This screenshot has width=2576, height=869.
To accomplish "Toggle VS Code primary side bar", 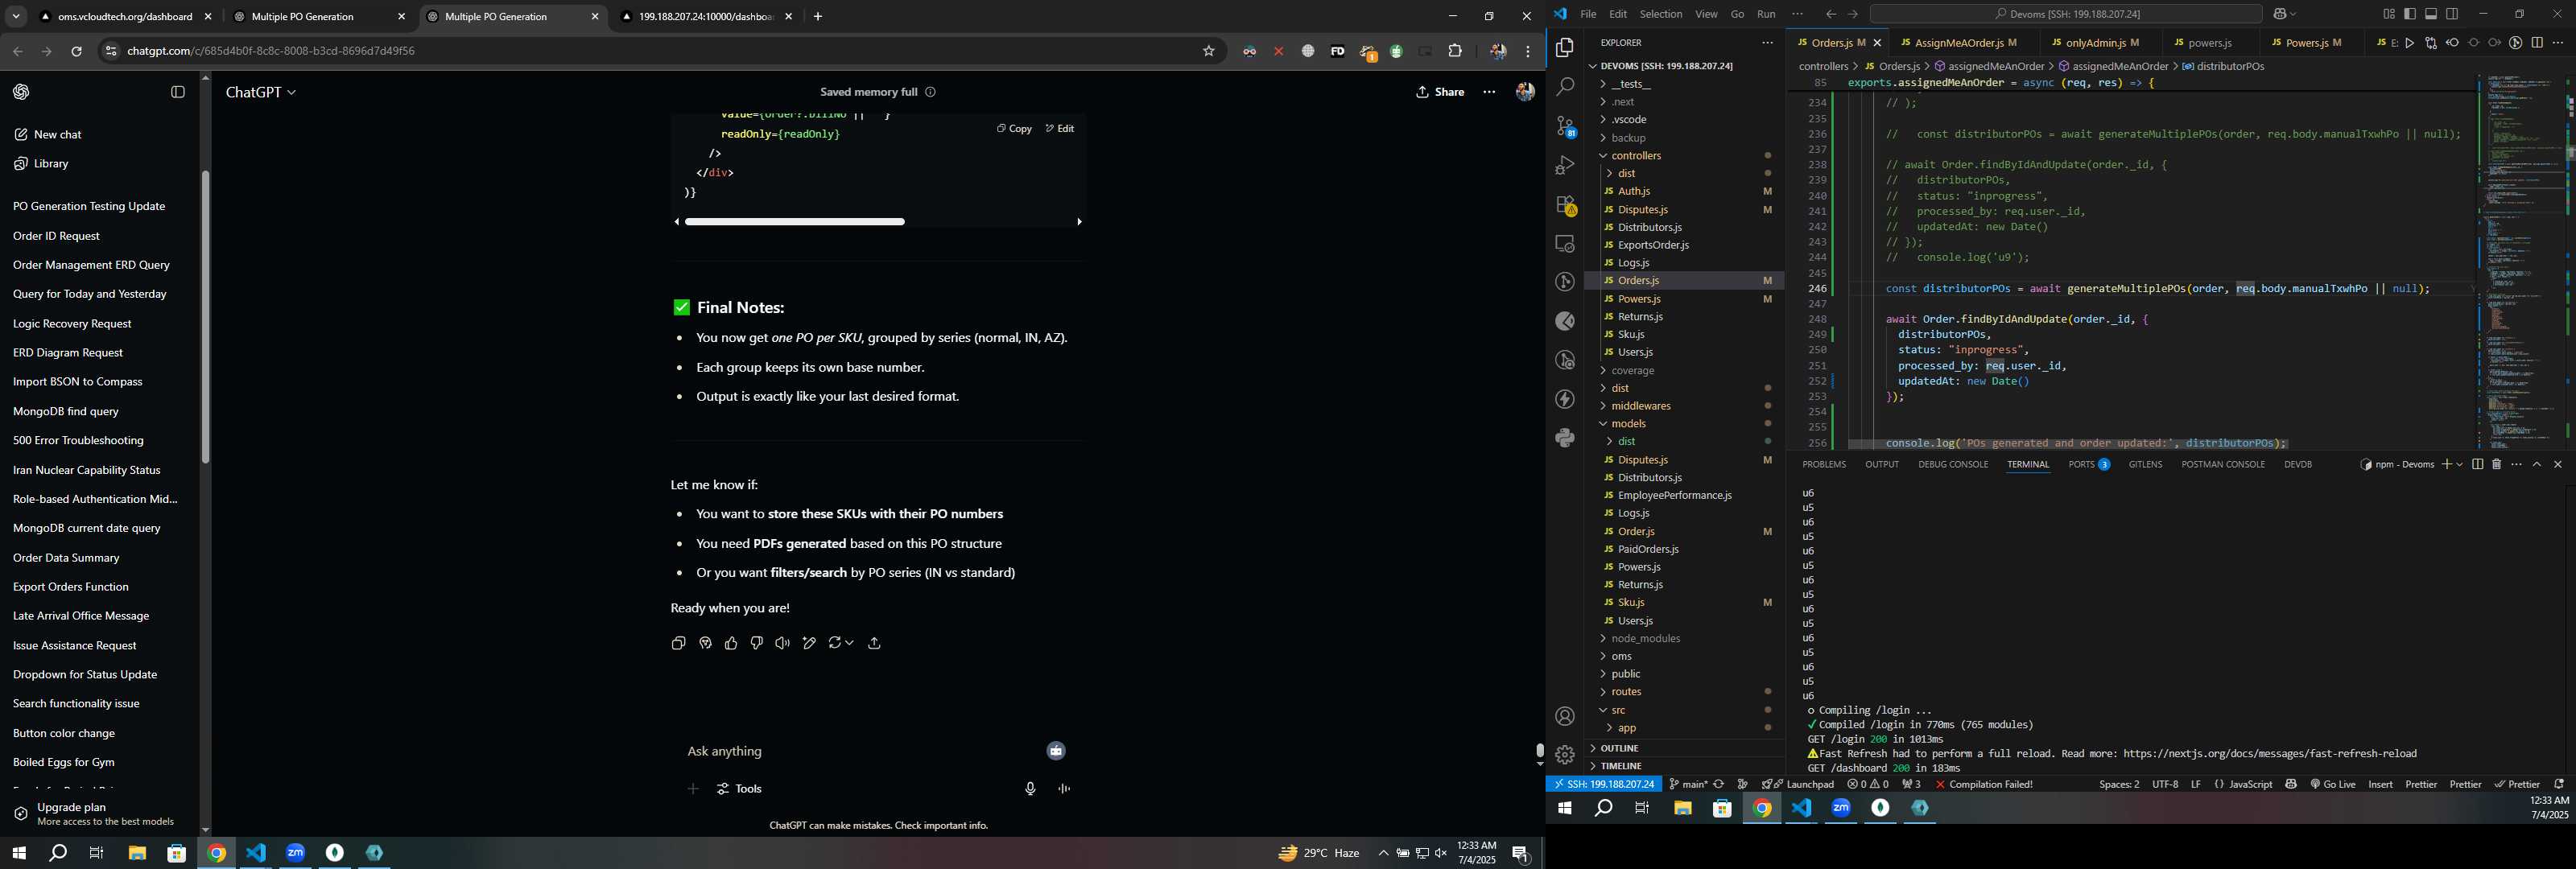I will tap(2410, 14).
